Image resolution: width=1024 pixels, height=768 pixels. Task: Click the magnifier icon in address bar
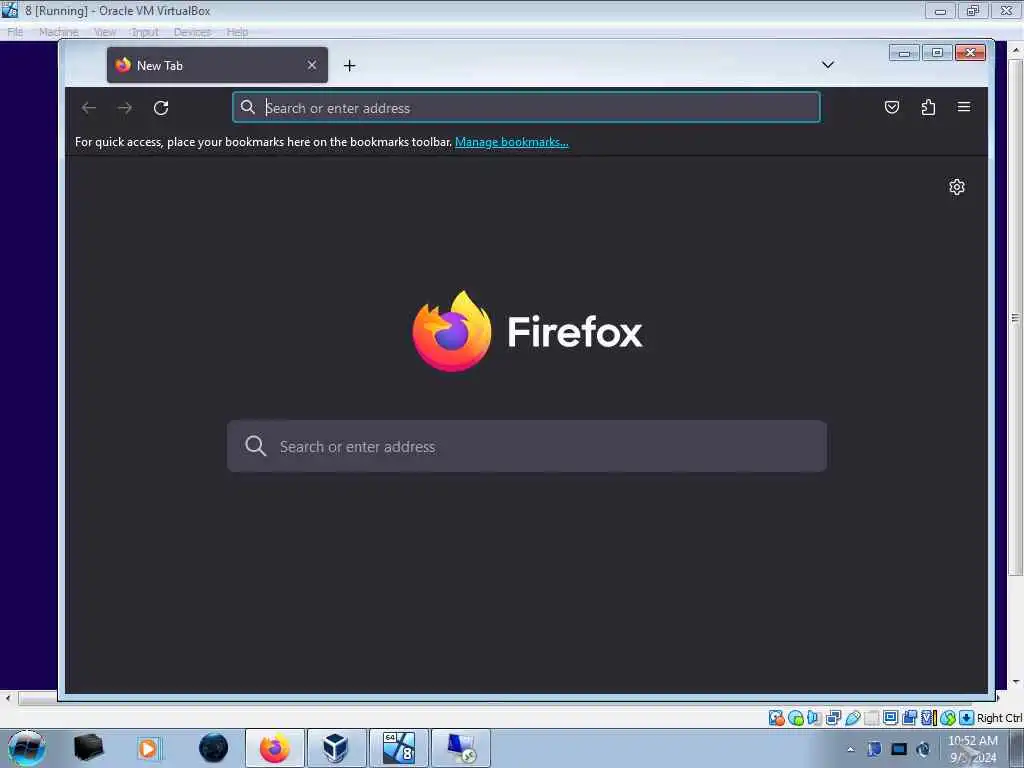click(248, 107)
